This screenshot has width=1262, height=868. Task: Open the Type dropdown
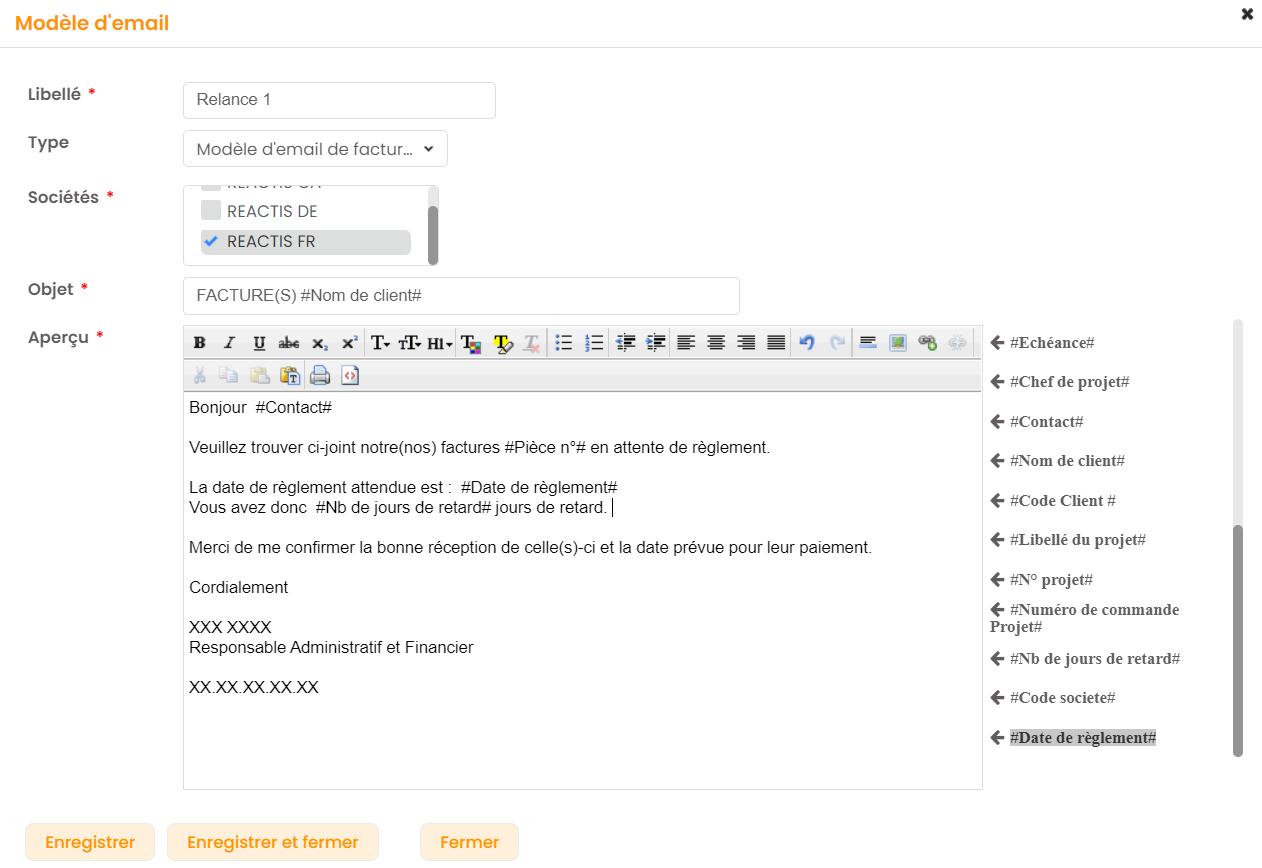pos(315,149)
